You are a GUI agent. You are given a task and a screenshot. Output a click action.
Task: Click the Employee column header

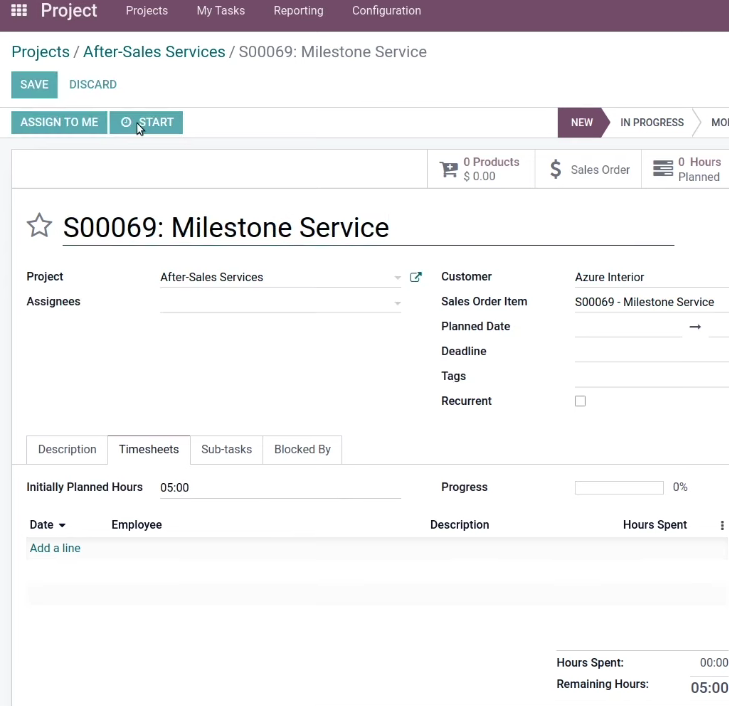(x=137, y=525)
